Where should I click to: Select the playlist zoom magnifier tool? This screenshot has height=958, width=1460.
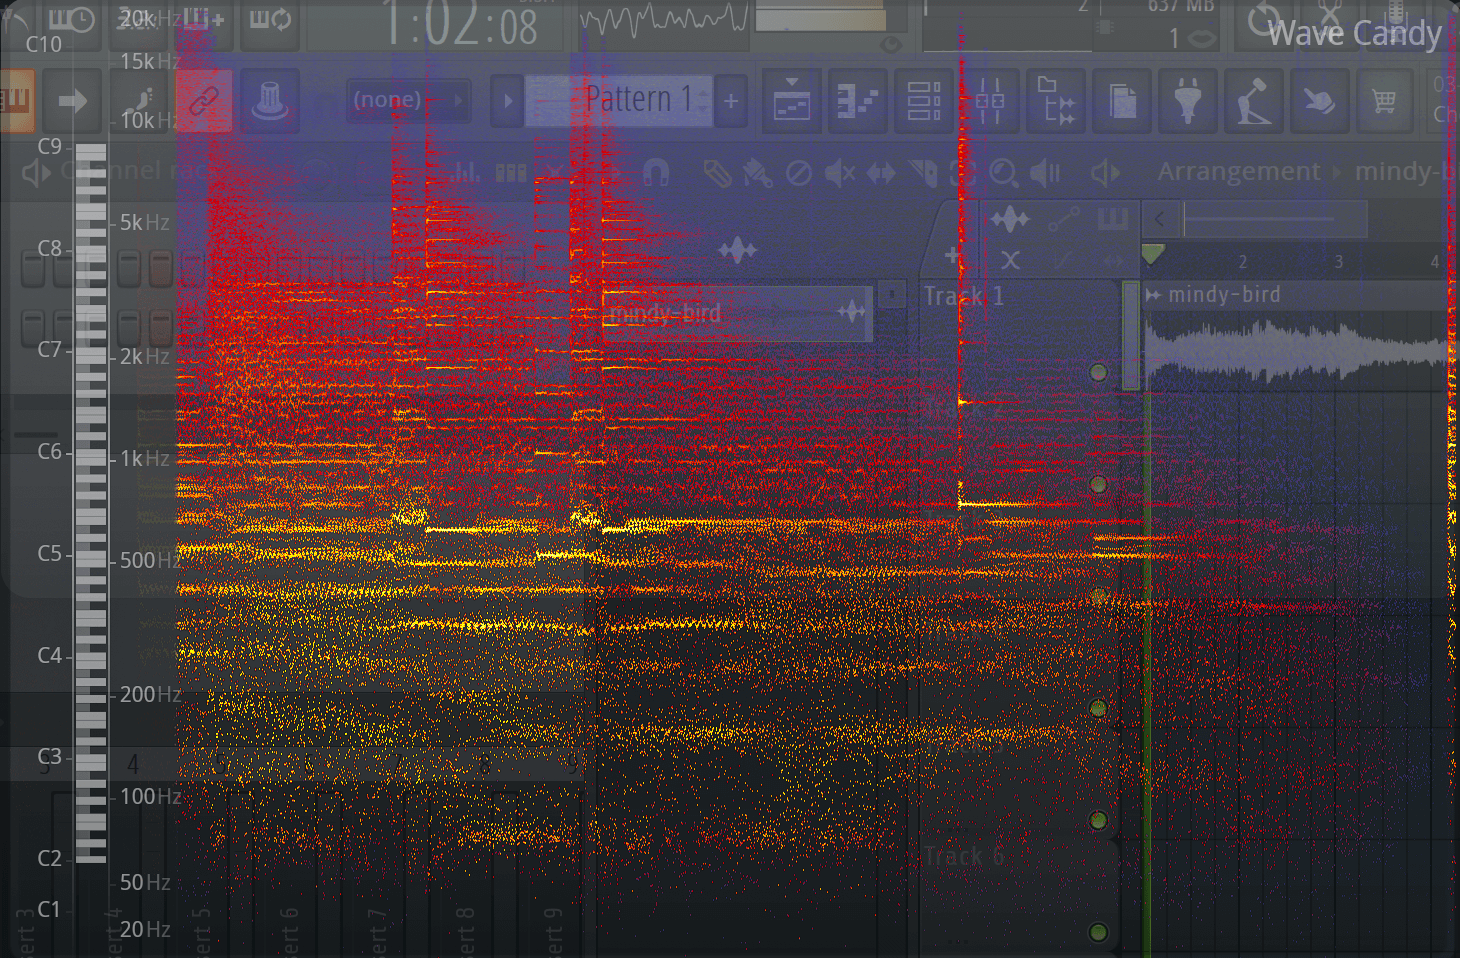point(1002,173)
